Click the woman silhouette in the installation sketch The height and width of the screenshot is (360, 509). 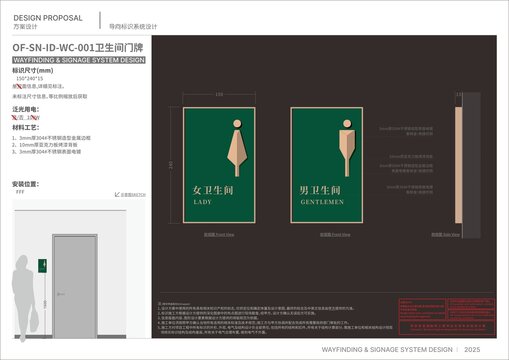point(25,298)
